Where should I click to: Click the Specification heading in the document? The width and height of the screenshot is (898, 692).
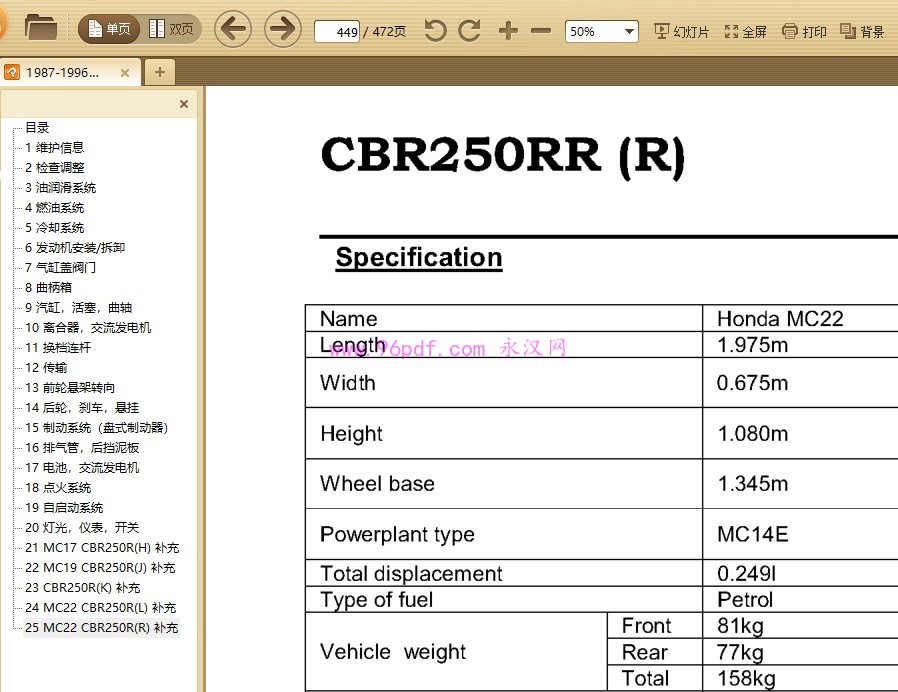click(x=419, y=257)
